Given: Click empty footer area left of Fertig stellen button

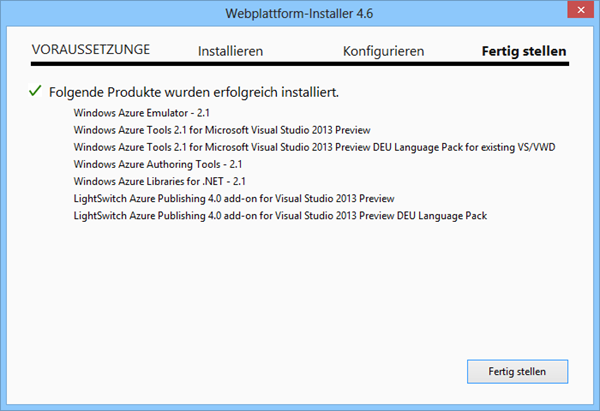Looking at the screenshot, I should pyautogui.click(x=250, y=371).
